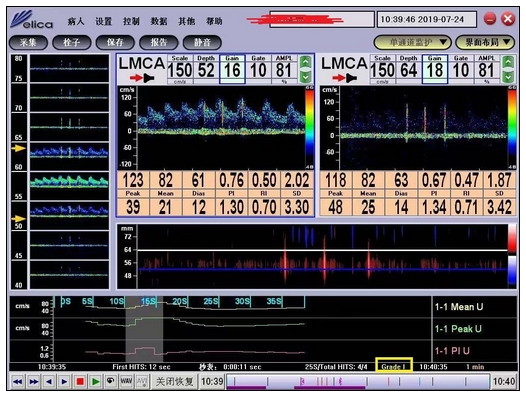The height and width of the screenshot is (397, 526).
Task: Click the 关闭恢复 button
Action: [174, 382]
